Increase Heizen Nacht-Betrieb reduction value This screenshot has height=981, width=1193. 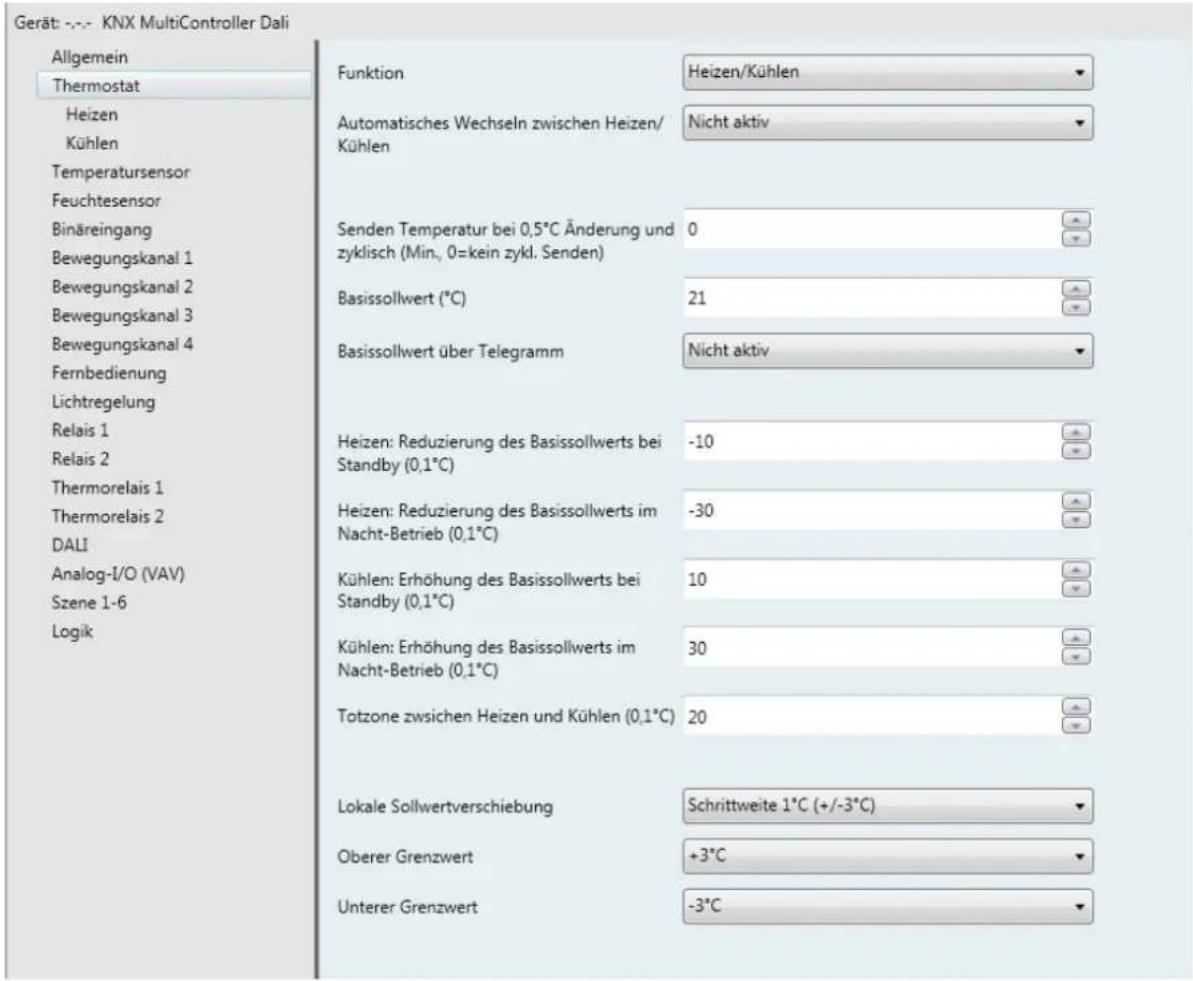click(1076, 501)
